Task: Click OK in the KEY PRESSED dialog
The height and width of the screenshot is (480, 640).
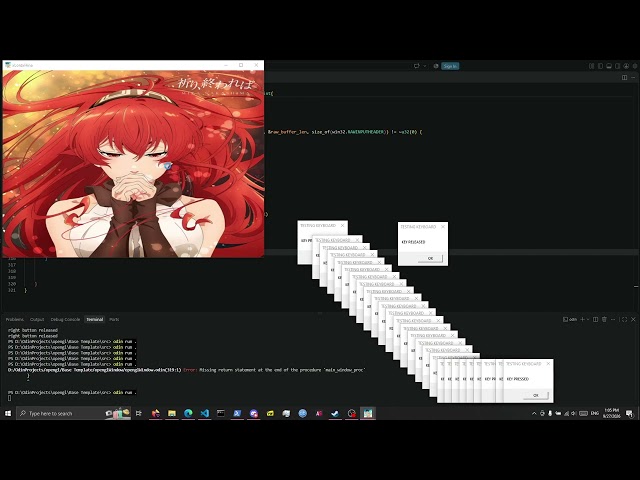Action: (536, 395)
